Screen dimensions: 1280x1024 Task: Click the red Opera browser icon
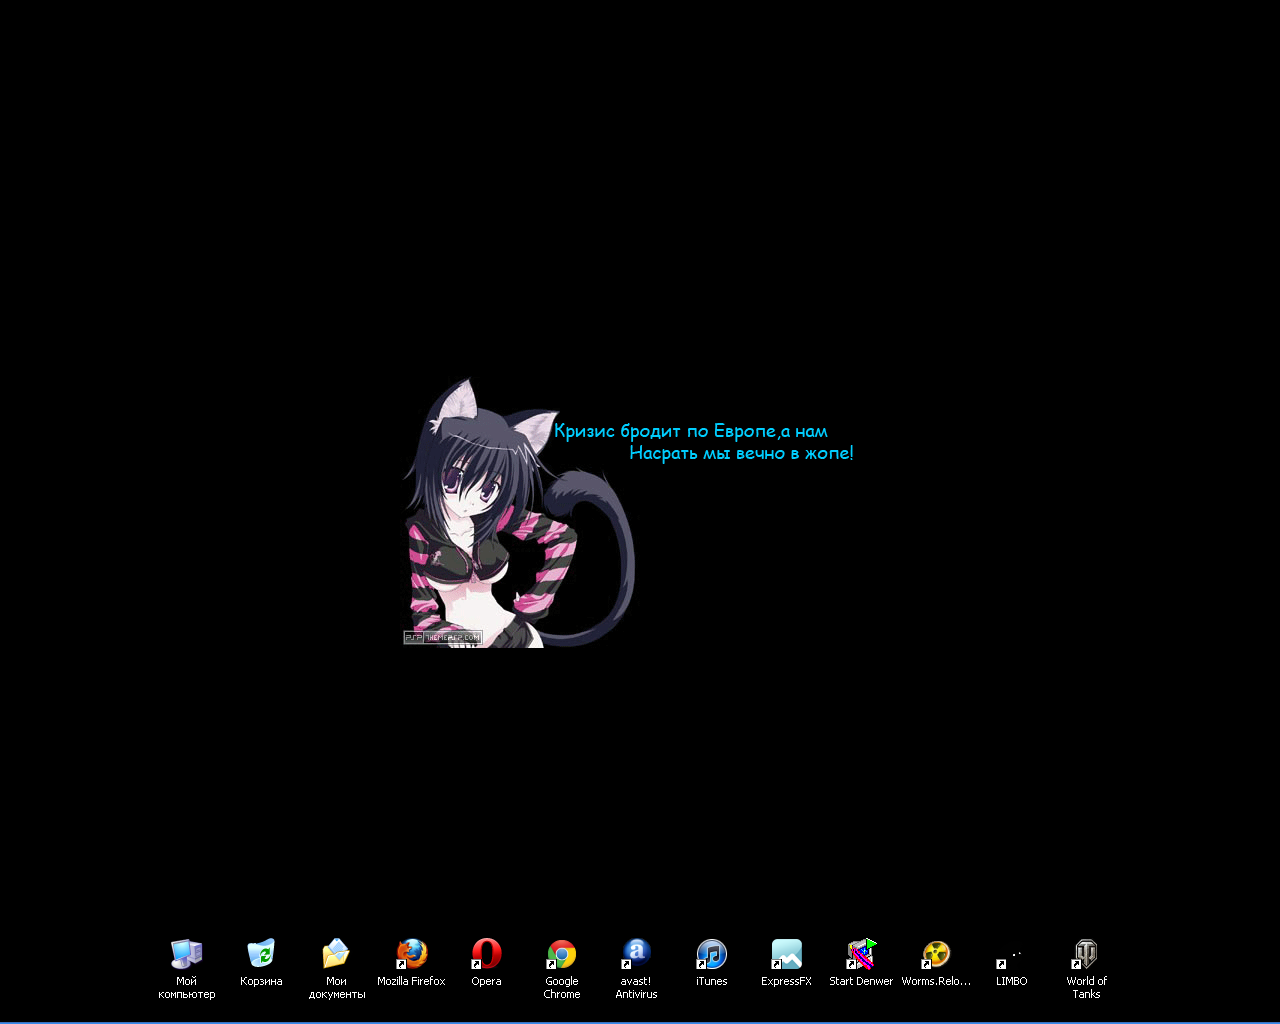click(486, 954)
